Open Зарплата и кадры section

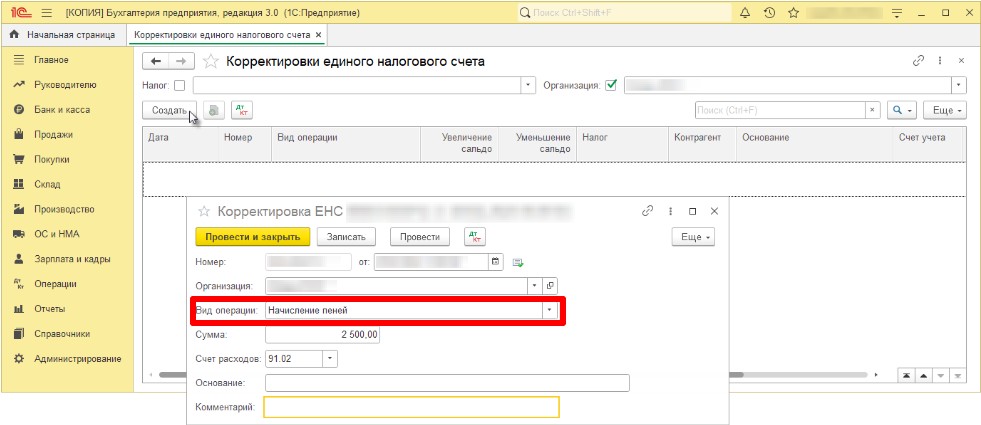[x=73, y=259]
